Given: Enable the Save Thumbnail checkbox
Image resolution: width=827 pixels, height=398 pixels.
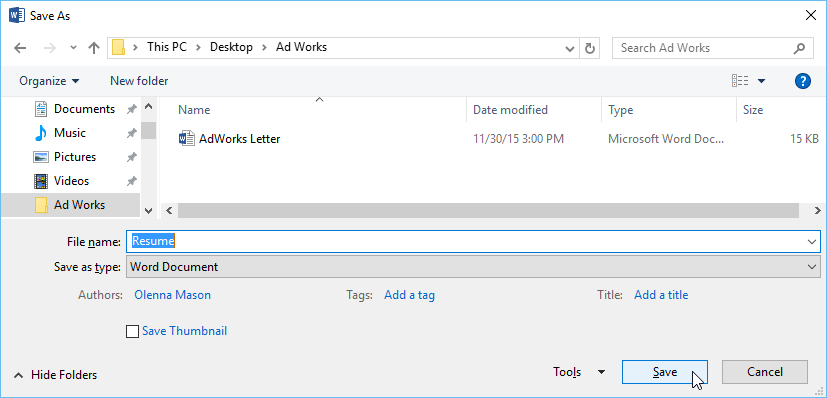Looking at the screenshot, I should (x=132, y=332).
